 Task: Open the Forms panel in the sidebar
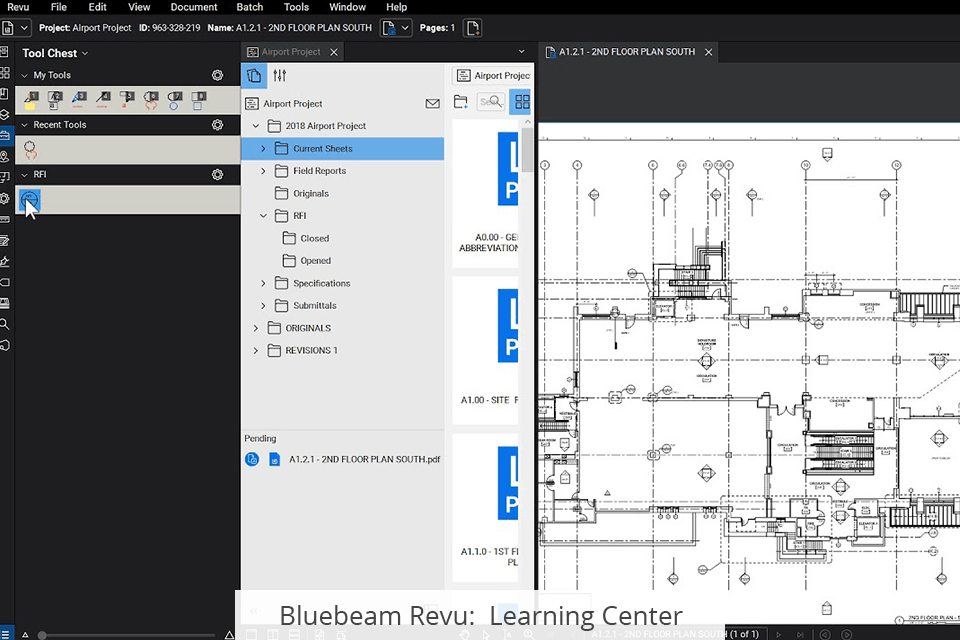4,241
